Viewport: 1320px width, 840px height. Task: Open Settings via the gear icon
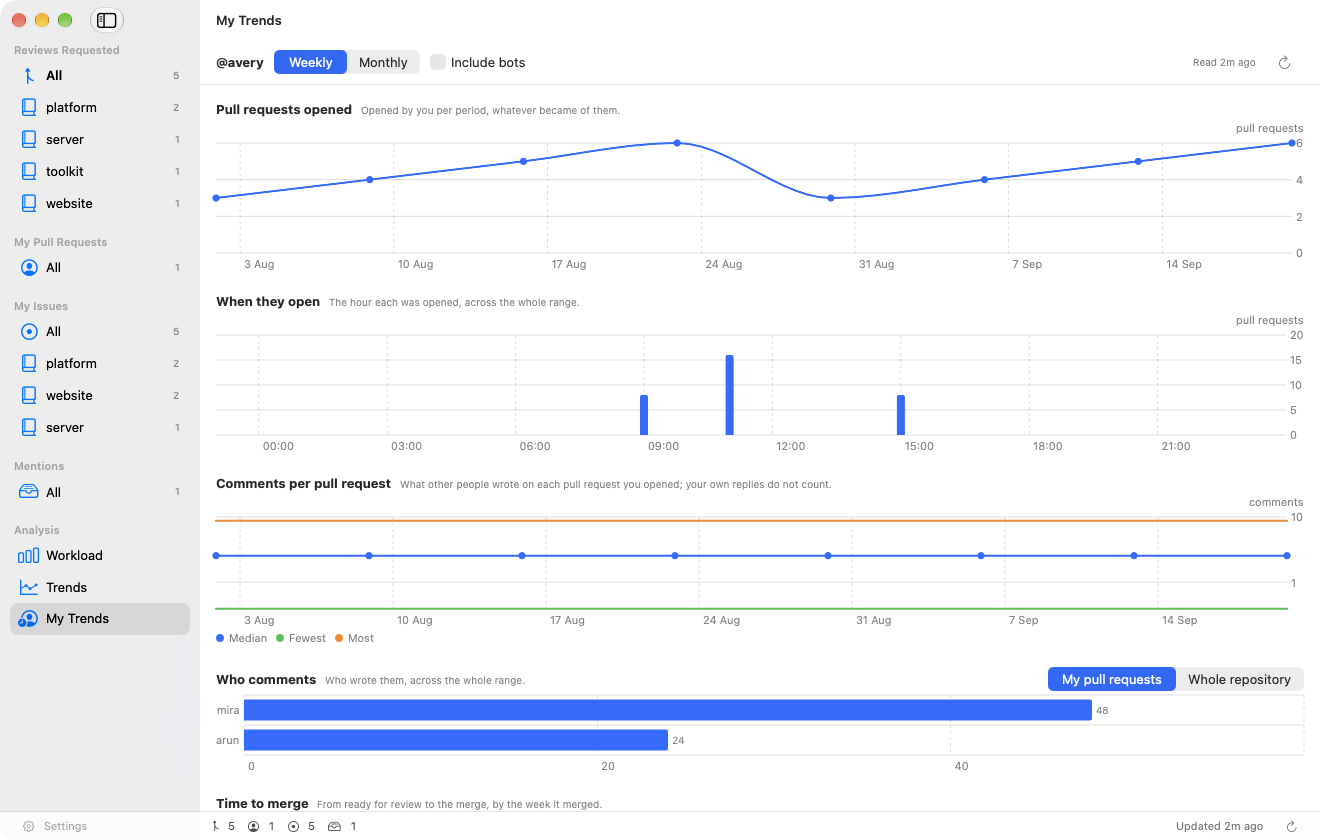[29, 827]
